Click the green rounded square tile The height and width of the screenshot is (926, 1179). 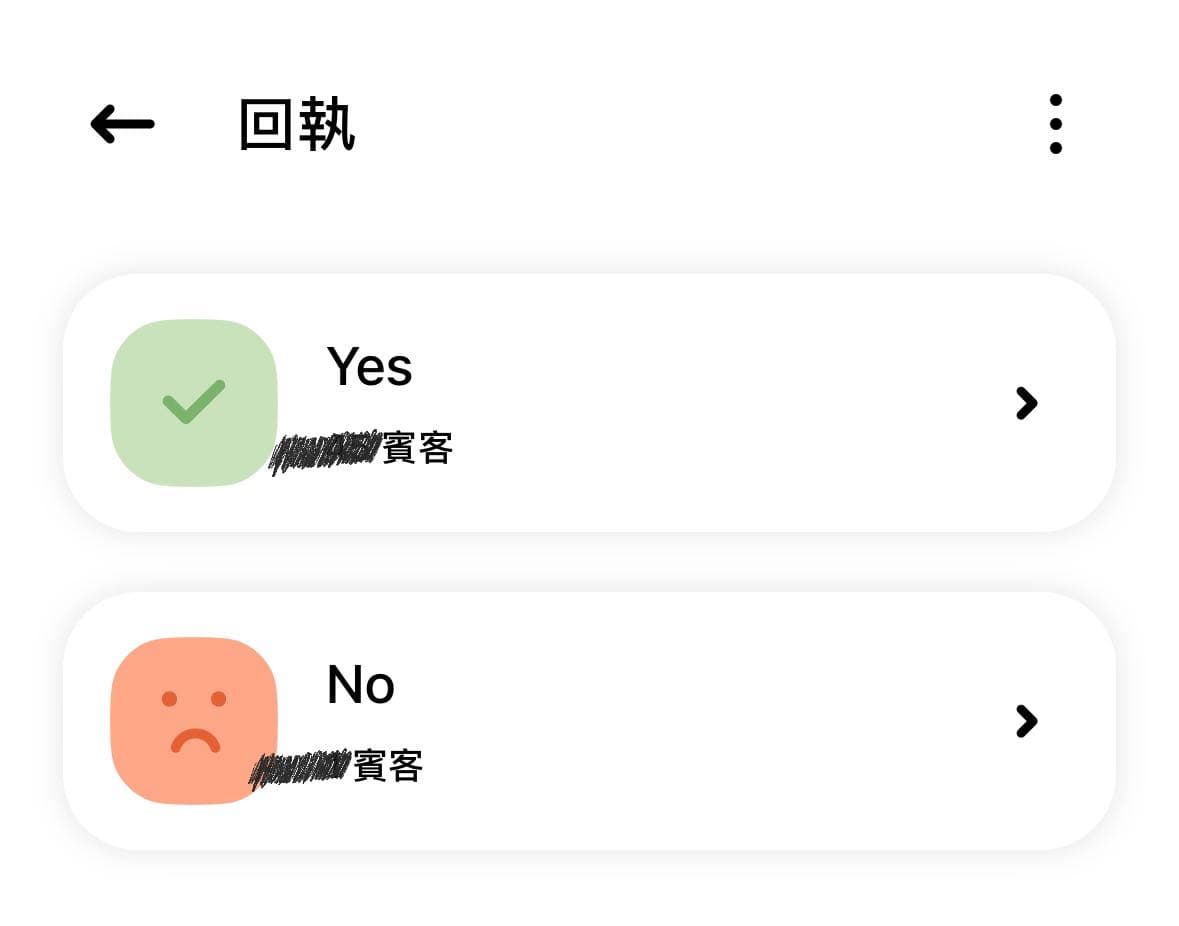click(x=194, y=403)
